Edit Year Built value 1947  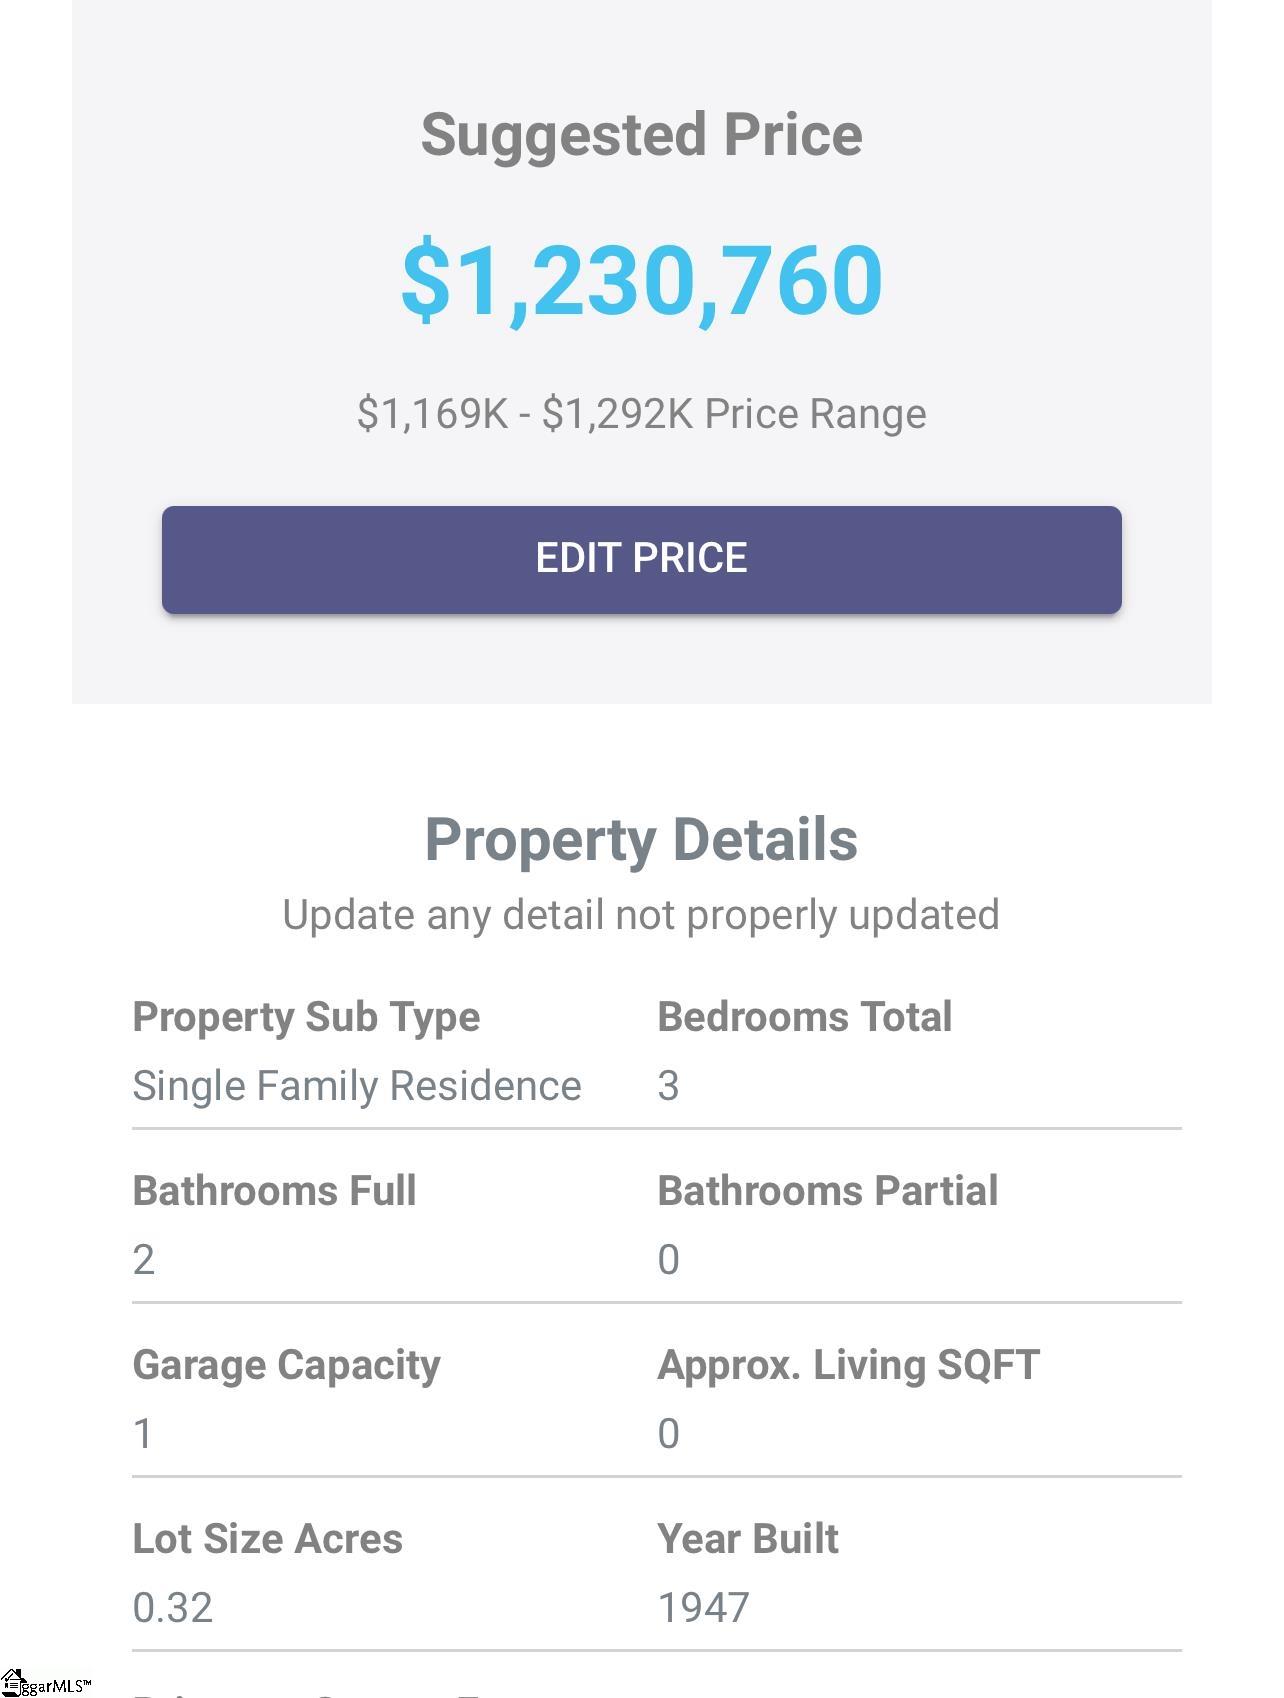703,1608
